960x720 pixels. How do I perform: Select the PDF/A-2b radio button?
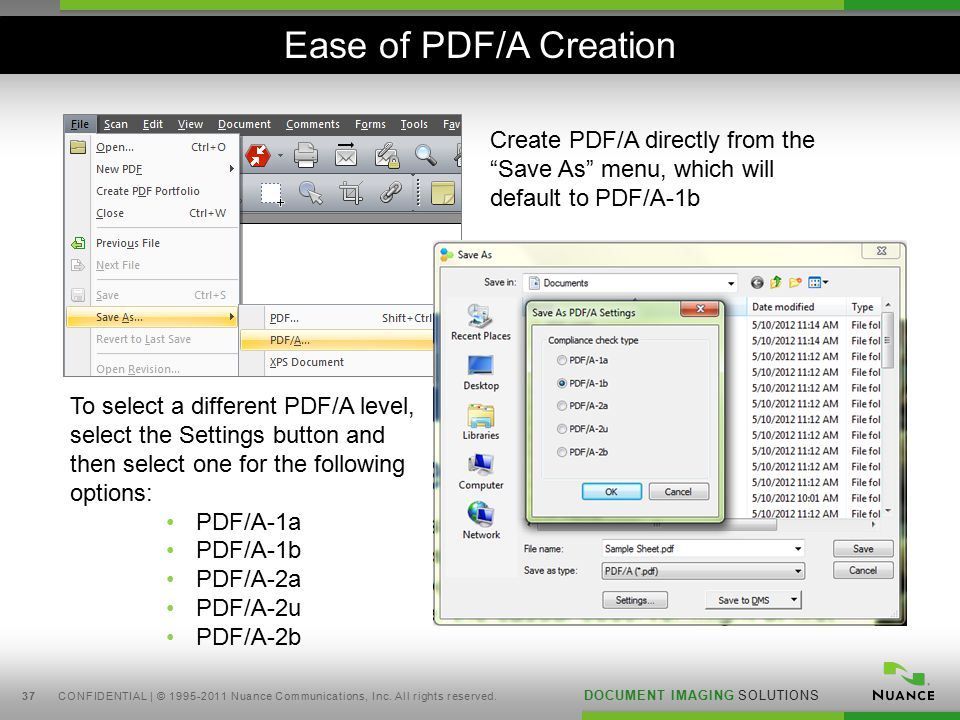pyautogui.click(x=561, y=452)
